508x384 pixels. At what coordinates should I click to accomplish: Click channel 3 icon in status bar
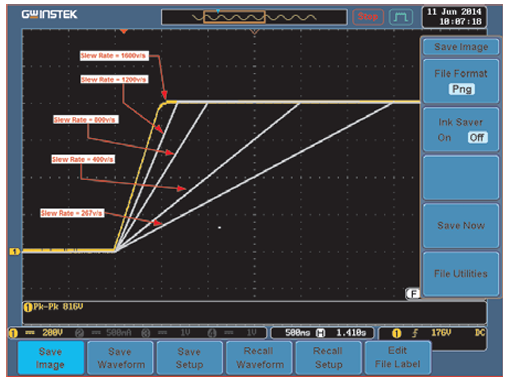coord(145,333)
